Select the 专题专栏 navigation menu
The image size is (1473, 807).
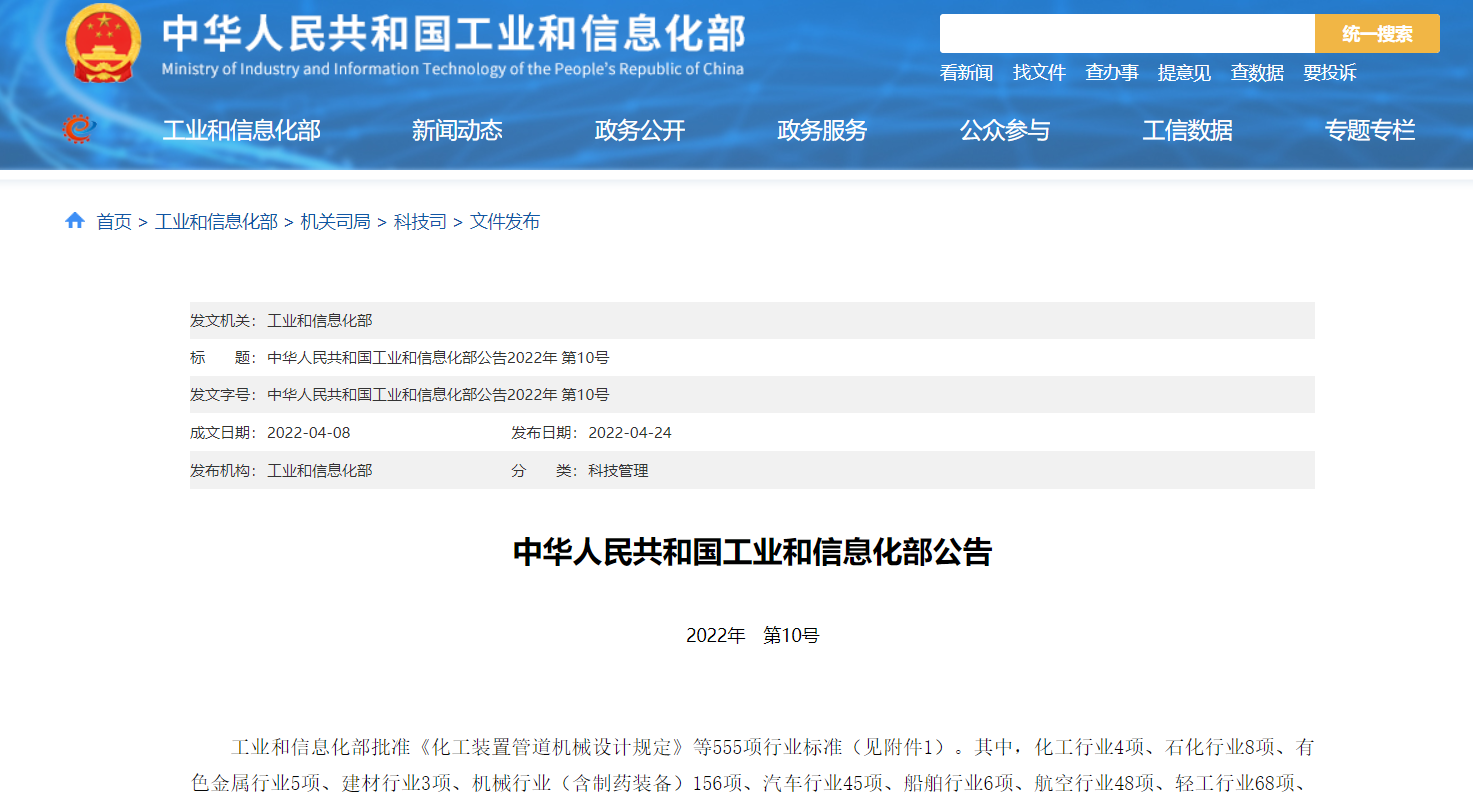pos(1370,130)
